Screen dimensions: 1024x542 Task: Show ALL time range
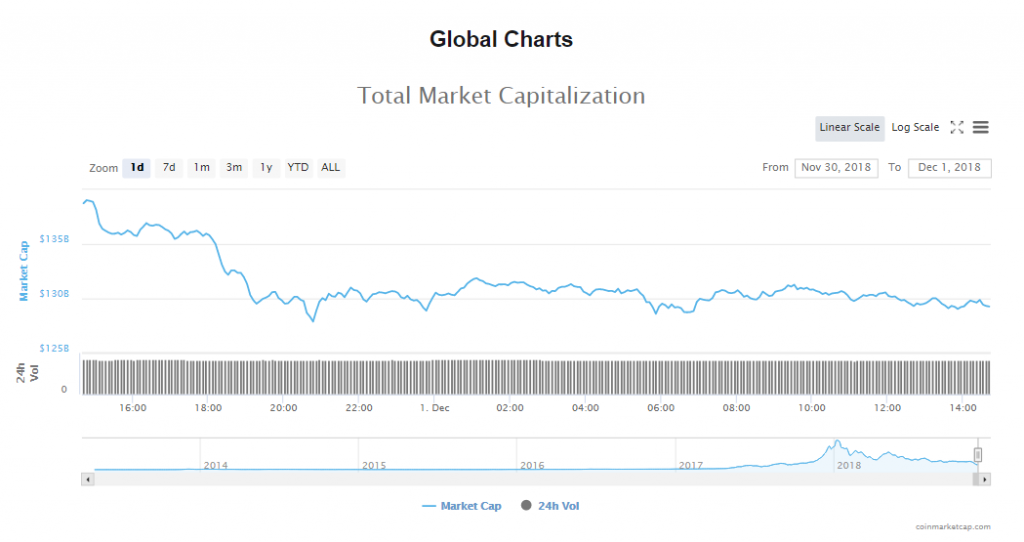pyautogui.click(x=331, y=167)
